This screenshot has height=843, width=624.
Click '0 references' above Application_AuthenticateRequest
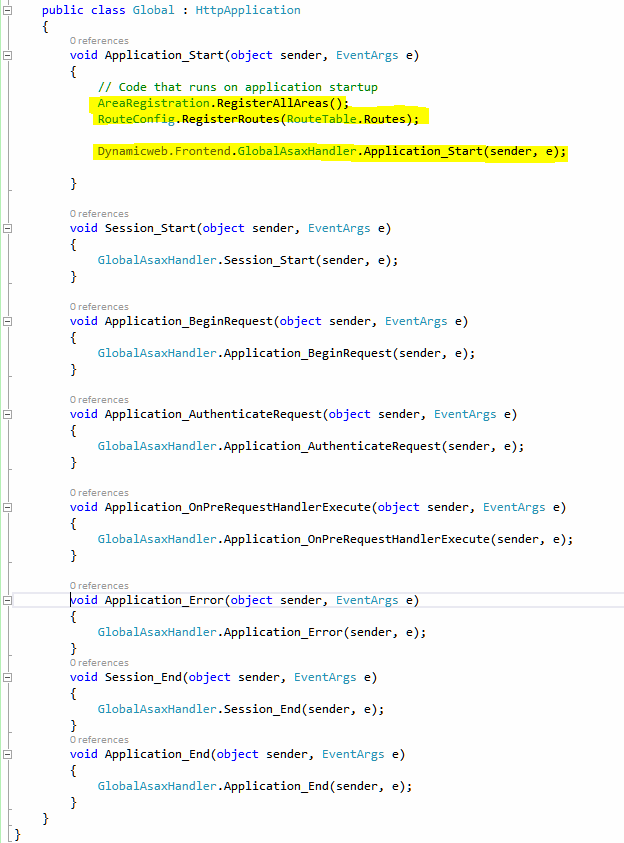click(99, 400)
